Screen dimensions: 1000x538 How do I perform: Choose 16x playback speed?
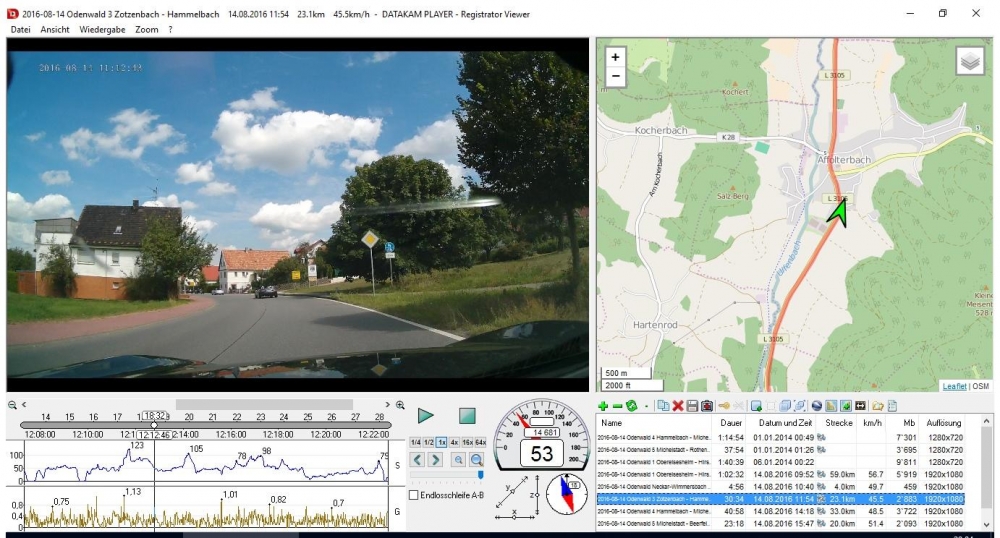click(x=467, y=442)
